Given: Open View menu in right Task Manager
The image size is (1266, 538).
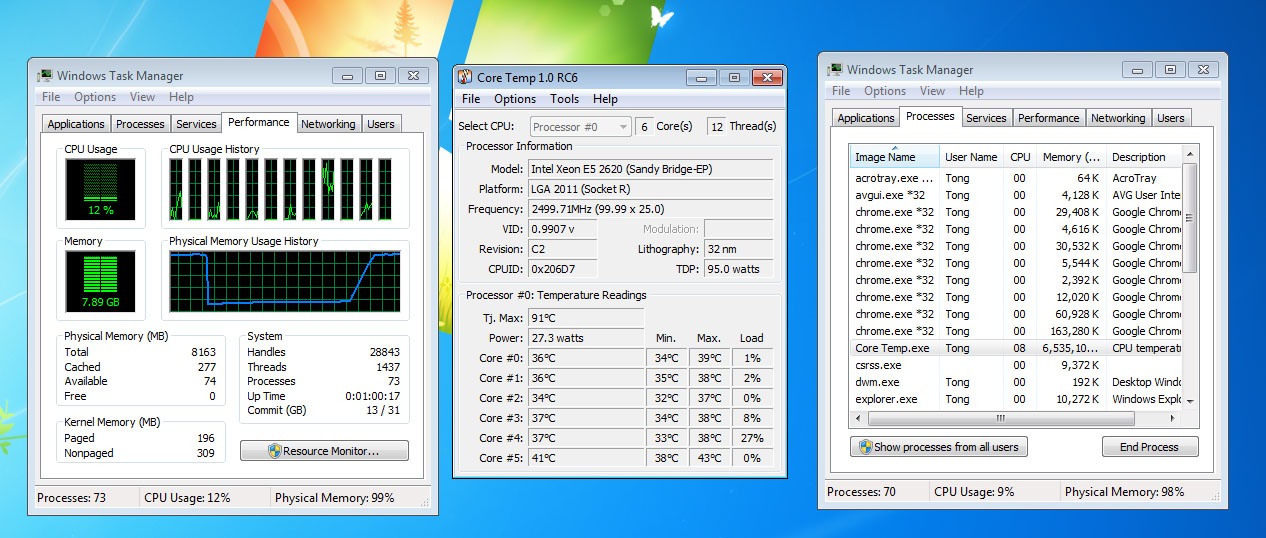Looking at the screenshot, I should pos(932,91).
